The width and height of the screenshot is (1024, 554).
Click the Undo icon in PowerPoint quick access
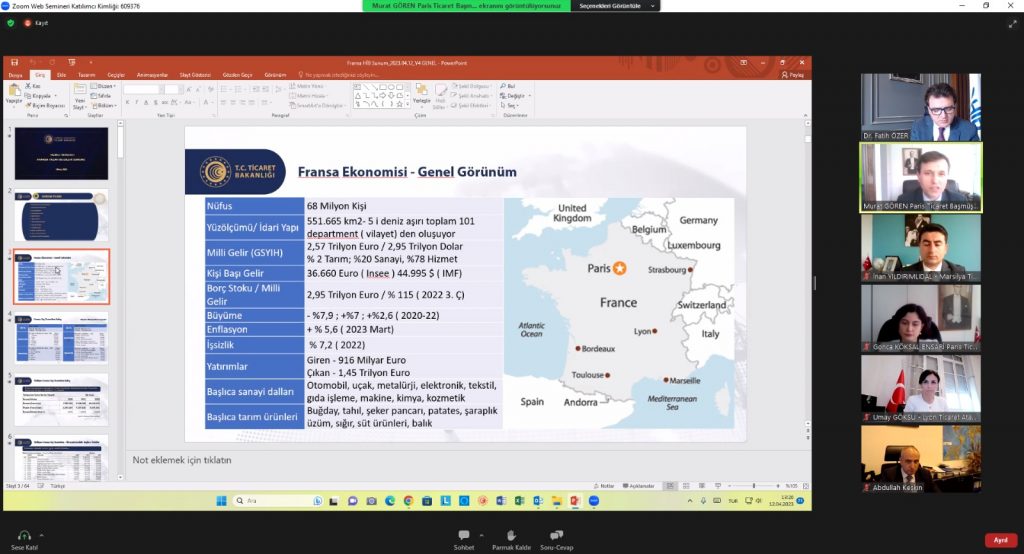tap(32, 63)
